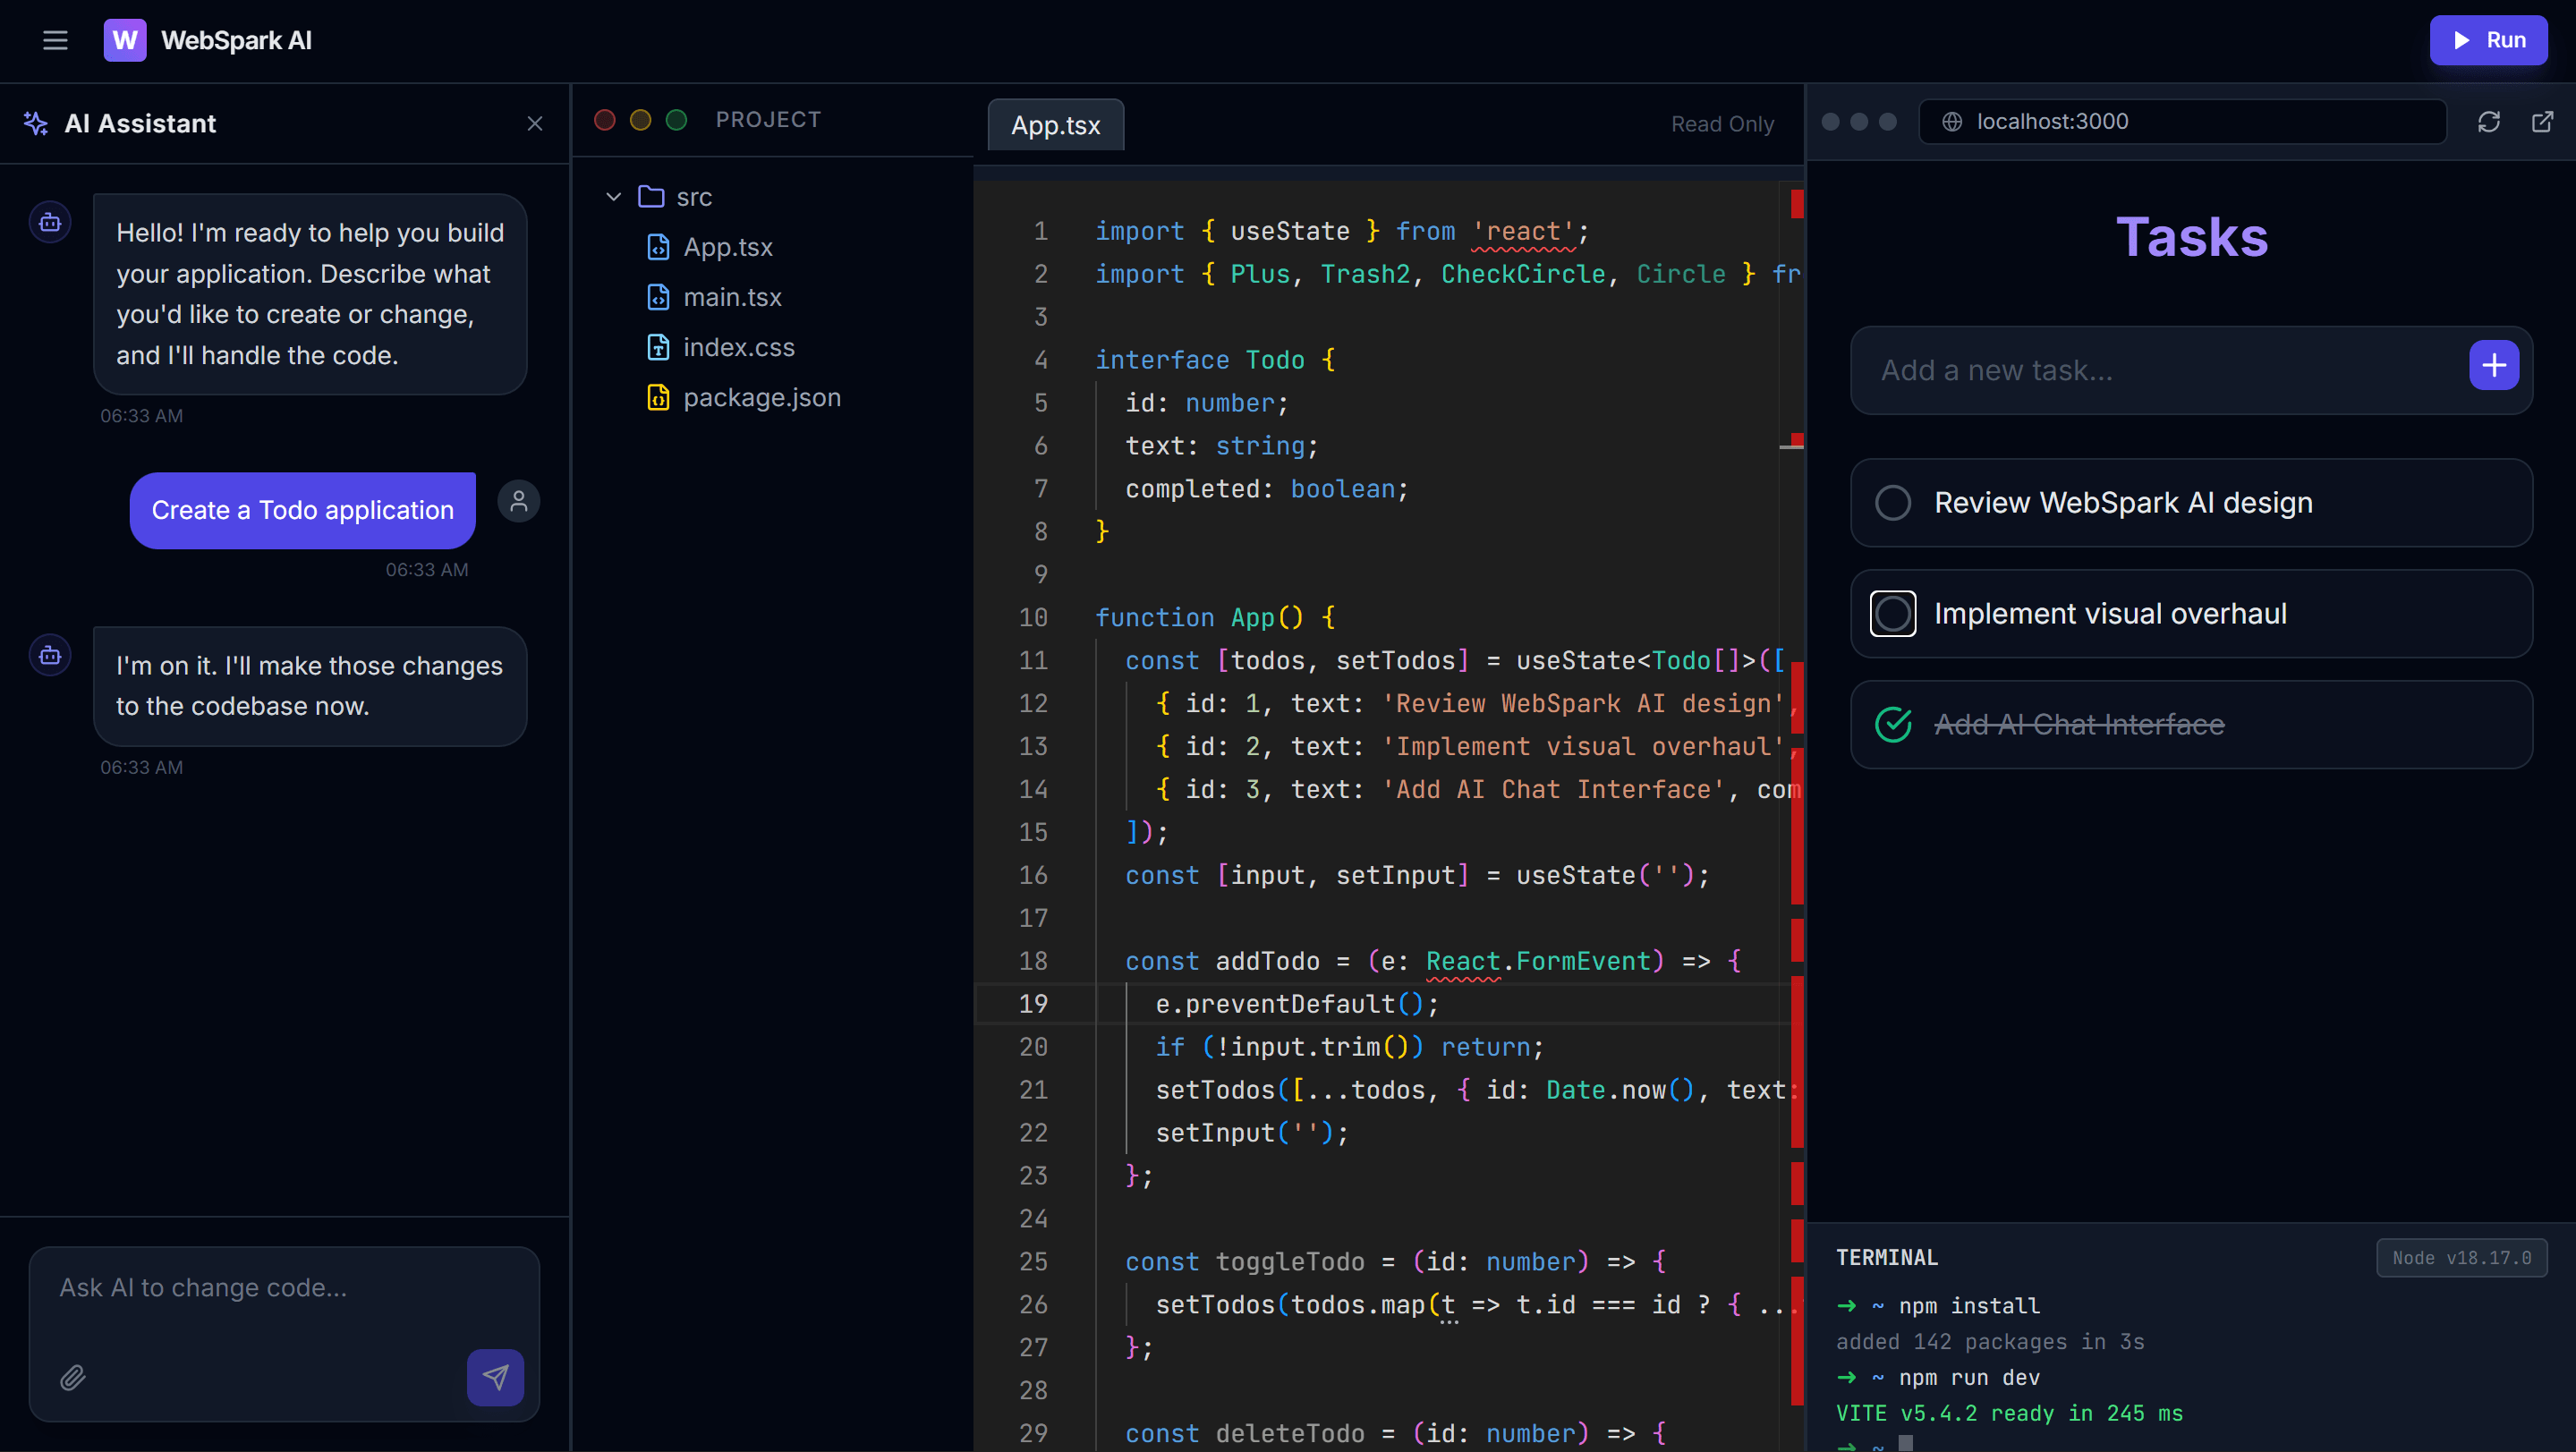
Task: Click the red dot in project panel header
Action: click(x=605, y=120)
